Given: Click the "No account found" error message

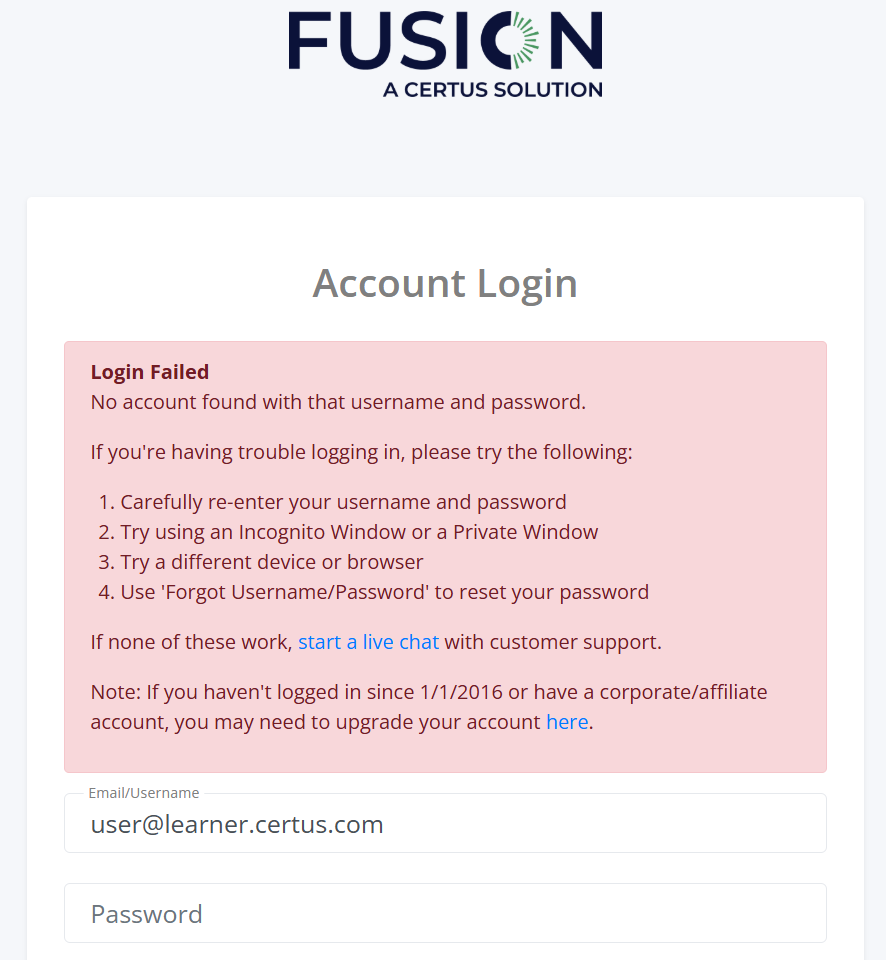Looking at the screenshot, I should pyautogui.click(x=338, y=402).
